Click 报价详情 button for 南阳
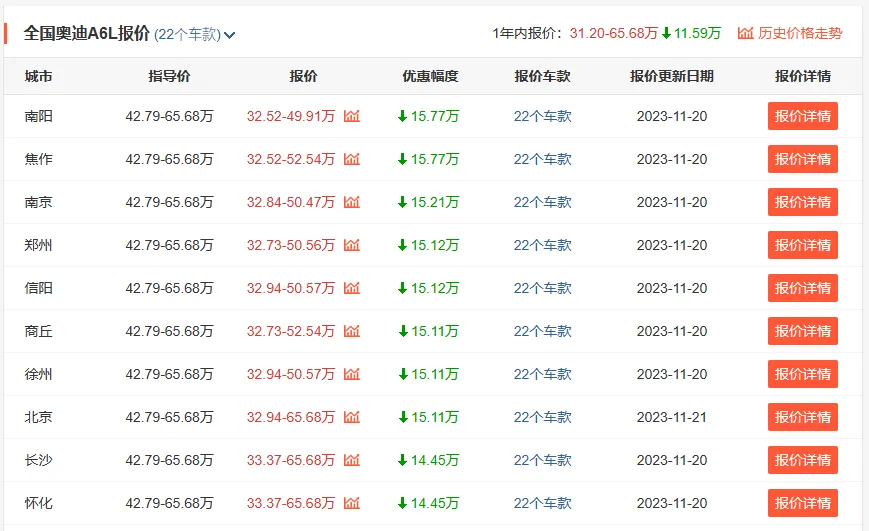Image resolution: width=869 pixels, height=531 pixels. point(802,116)
